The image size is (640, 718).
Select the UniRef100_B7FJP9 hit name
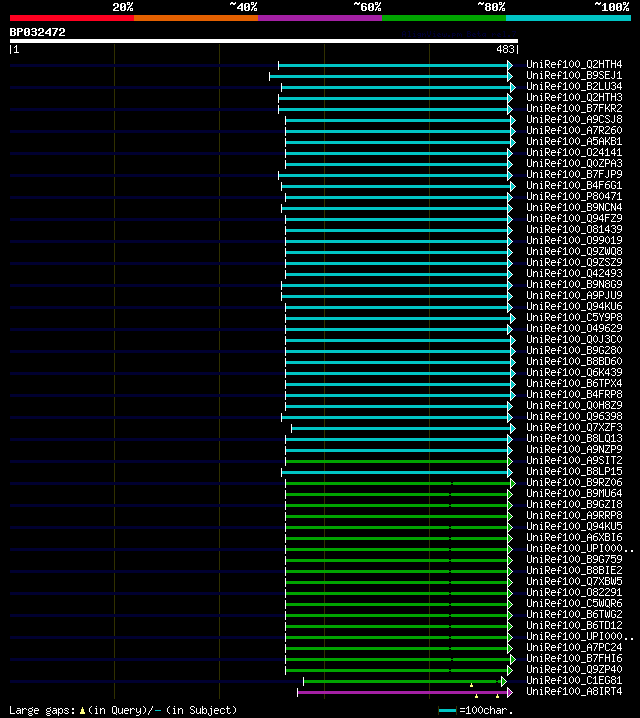tap(574, 174)
